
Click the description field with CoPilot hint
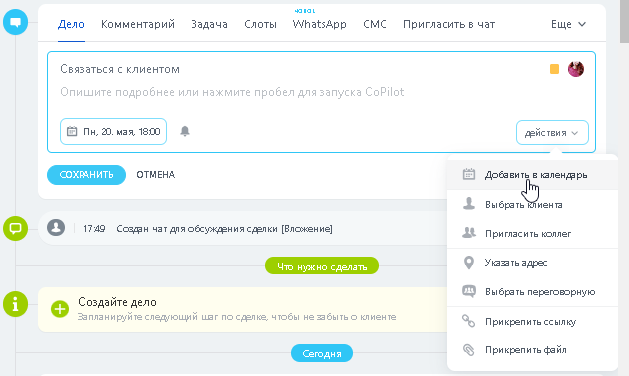point(232,92)
